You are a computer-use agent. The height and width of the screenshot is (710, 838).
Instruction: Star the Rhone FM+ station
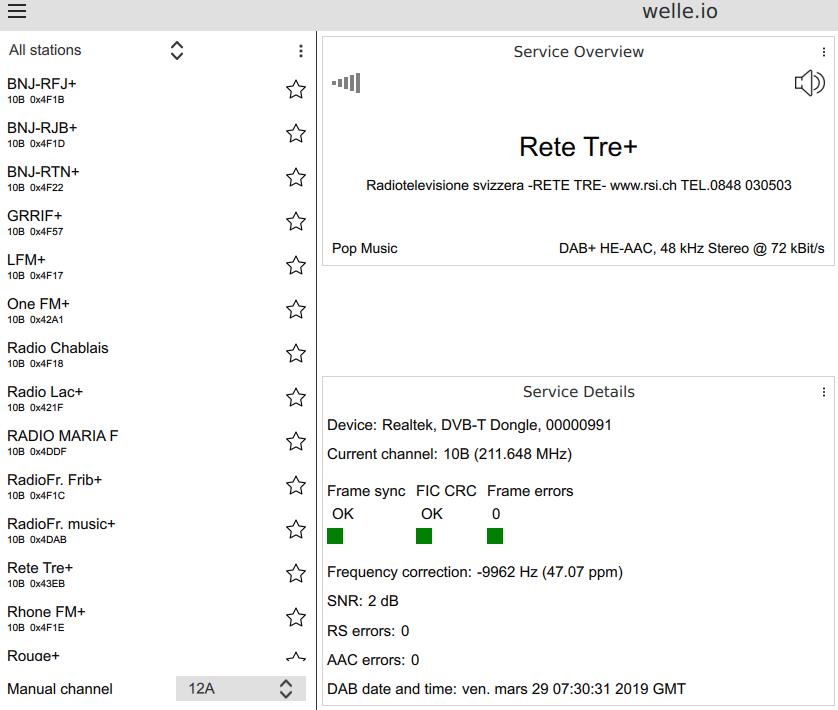296,618
